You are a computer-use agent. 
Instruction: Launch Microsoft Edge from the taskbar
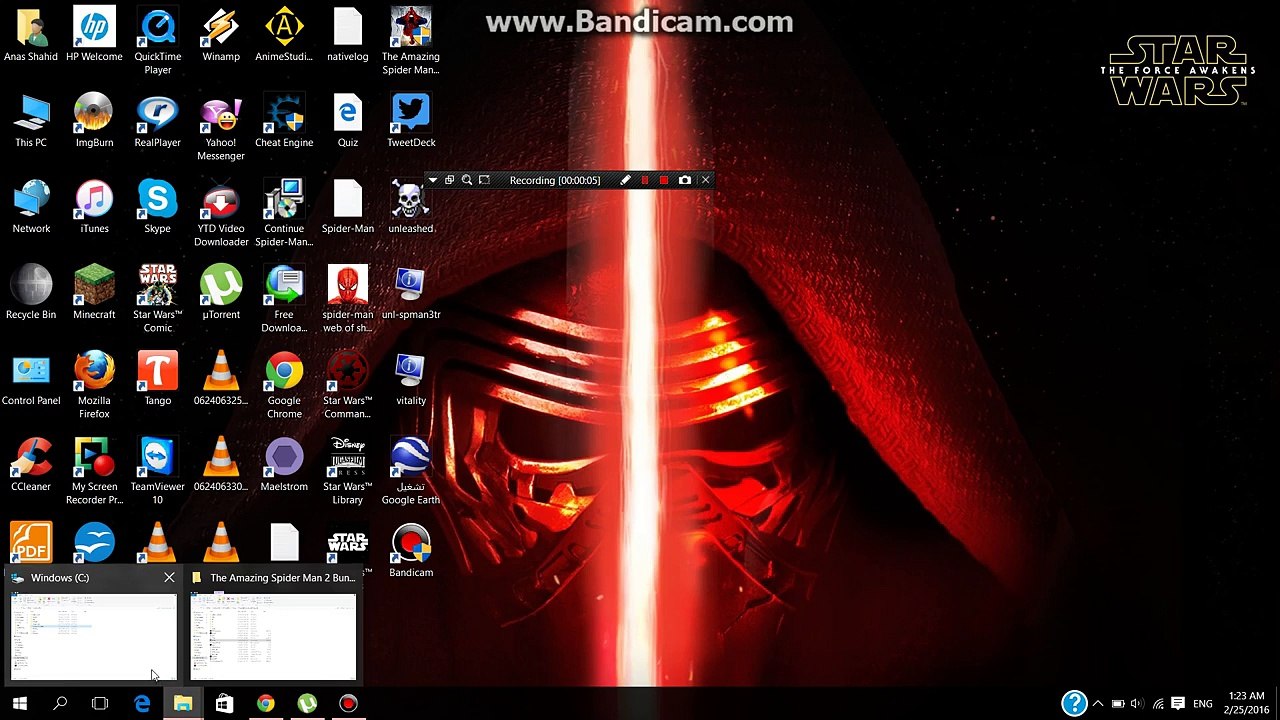click(142, 704)
